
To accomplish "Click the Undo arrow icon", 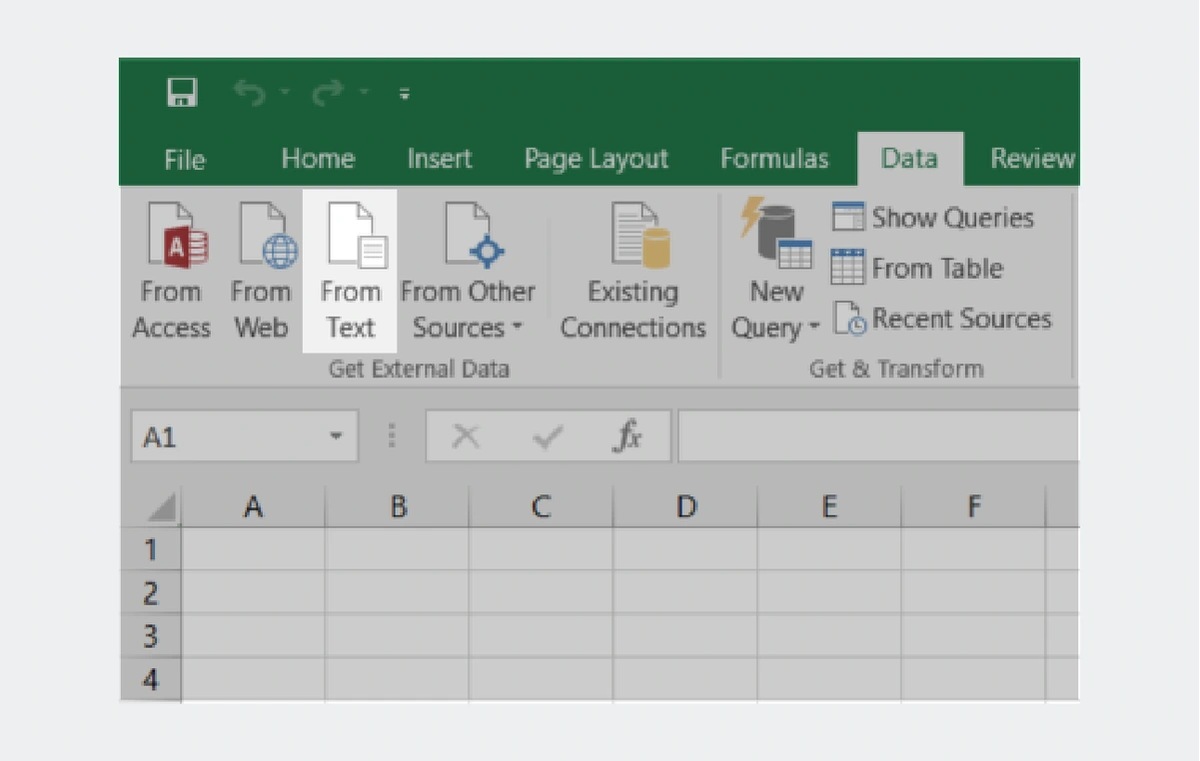I will coord(249,94).
